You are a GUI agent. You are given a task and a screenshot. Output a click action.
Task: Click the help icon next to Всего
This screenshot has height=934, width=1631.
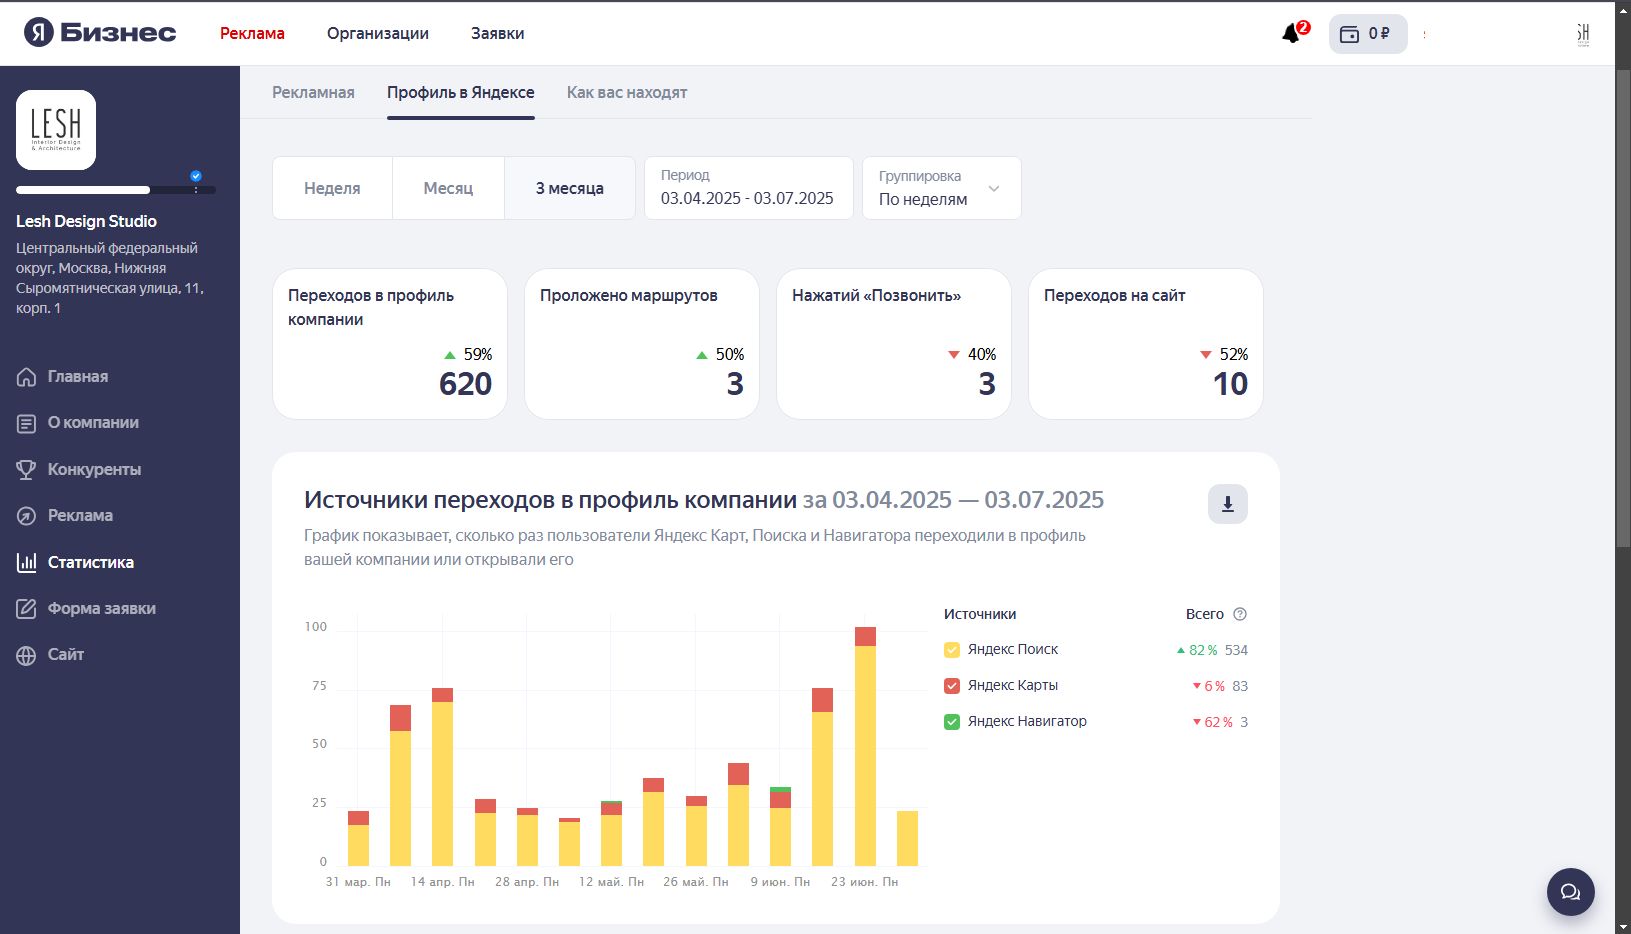(x=1240, y=614)
